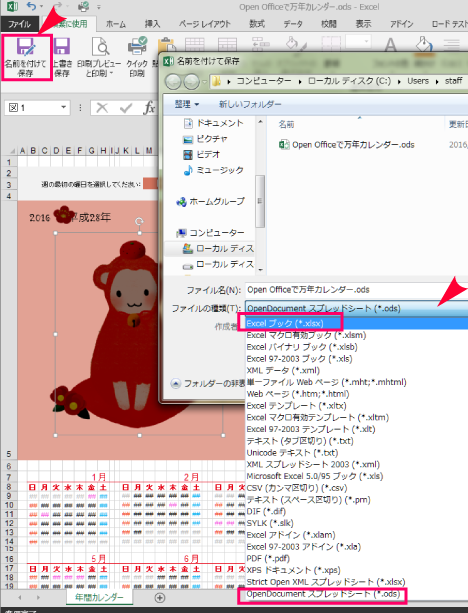Open the 整理 dropdown menu

[x=187, y=104]
